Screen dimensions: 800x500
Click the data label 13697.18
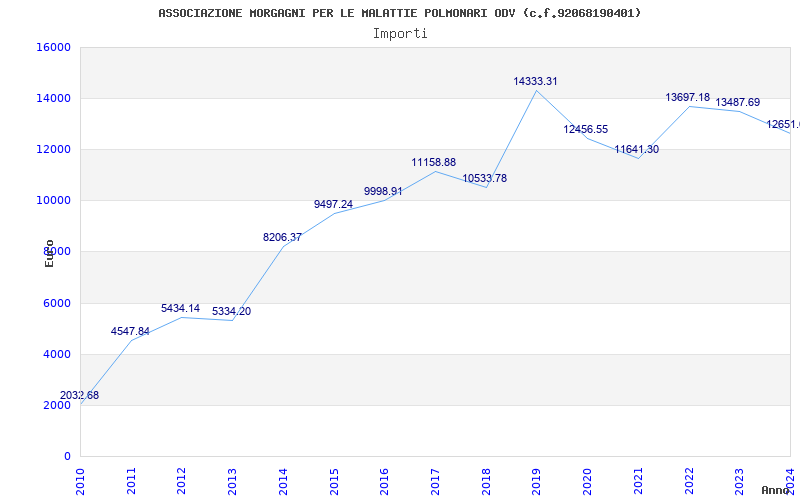tap(688, 97)
